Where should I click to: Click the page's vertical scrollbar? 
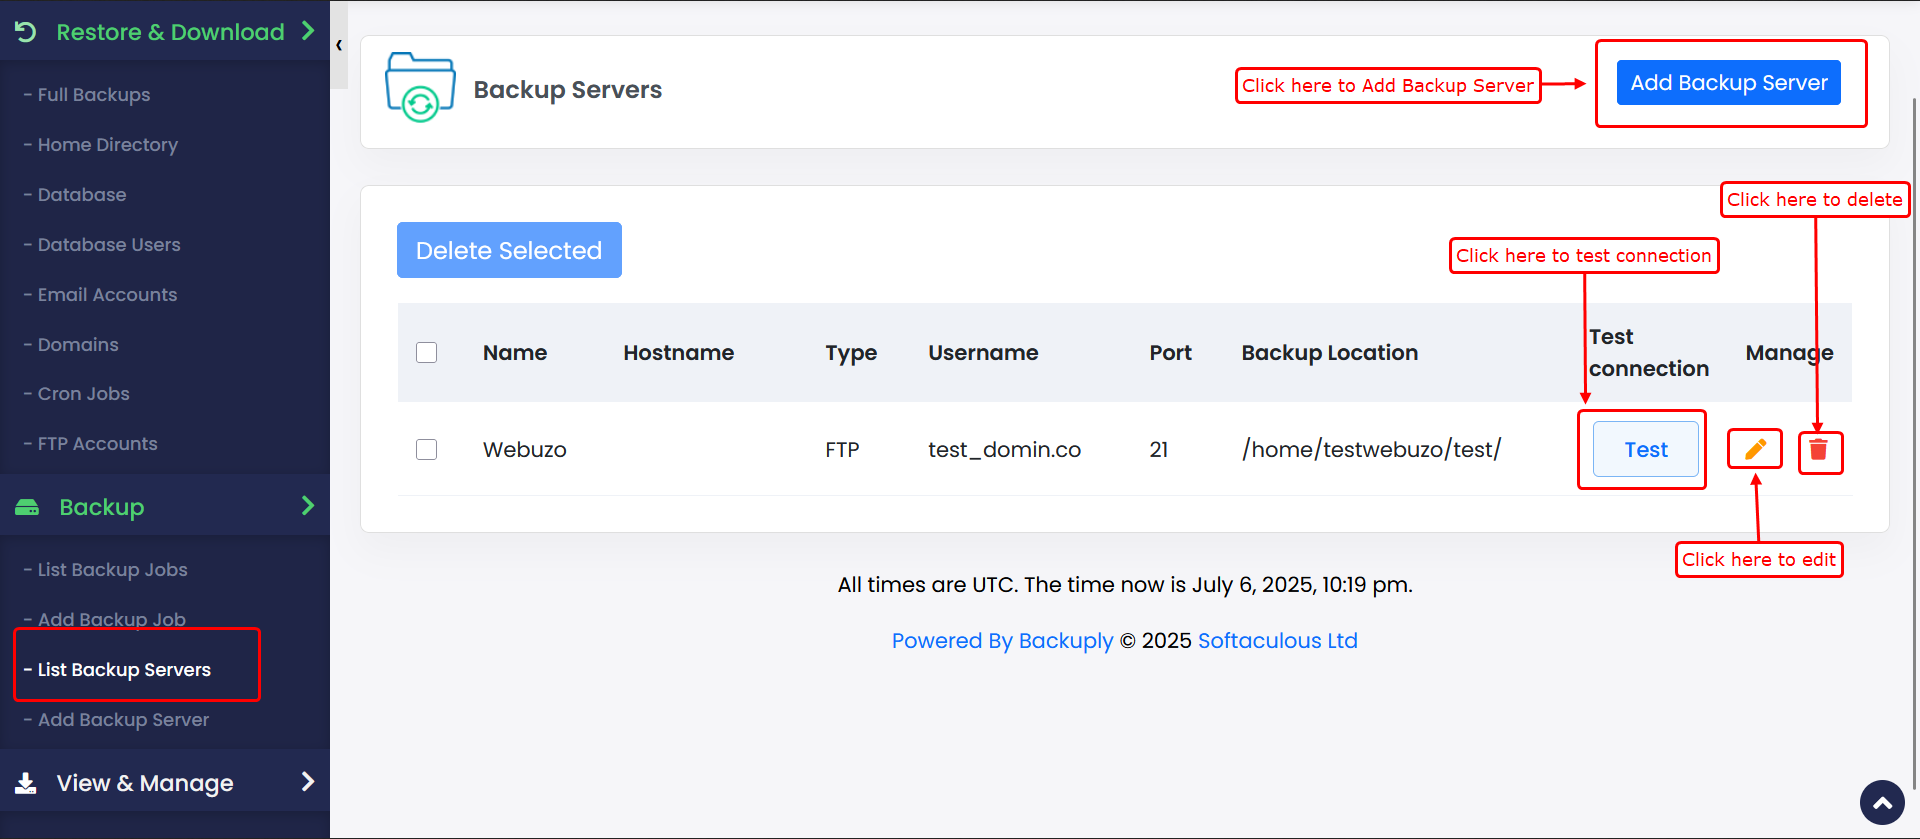coord(1914,400)
